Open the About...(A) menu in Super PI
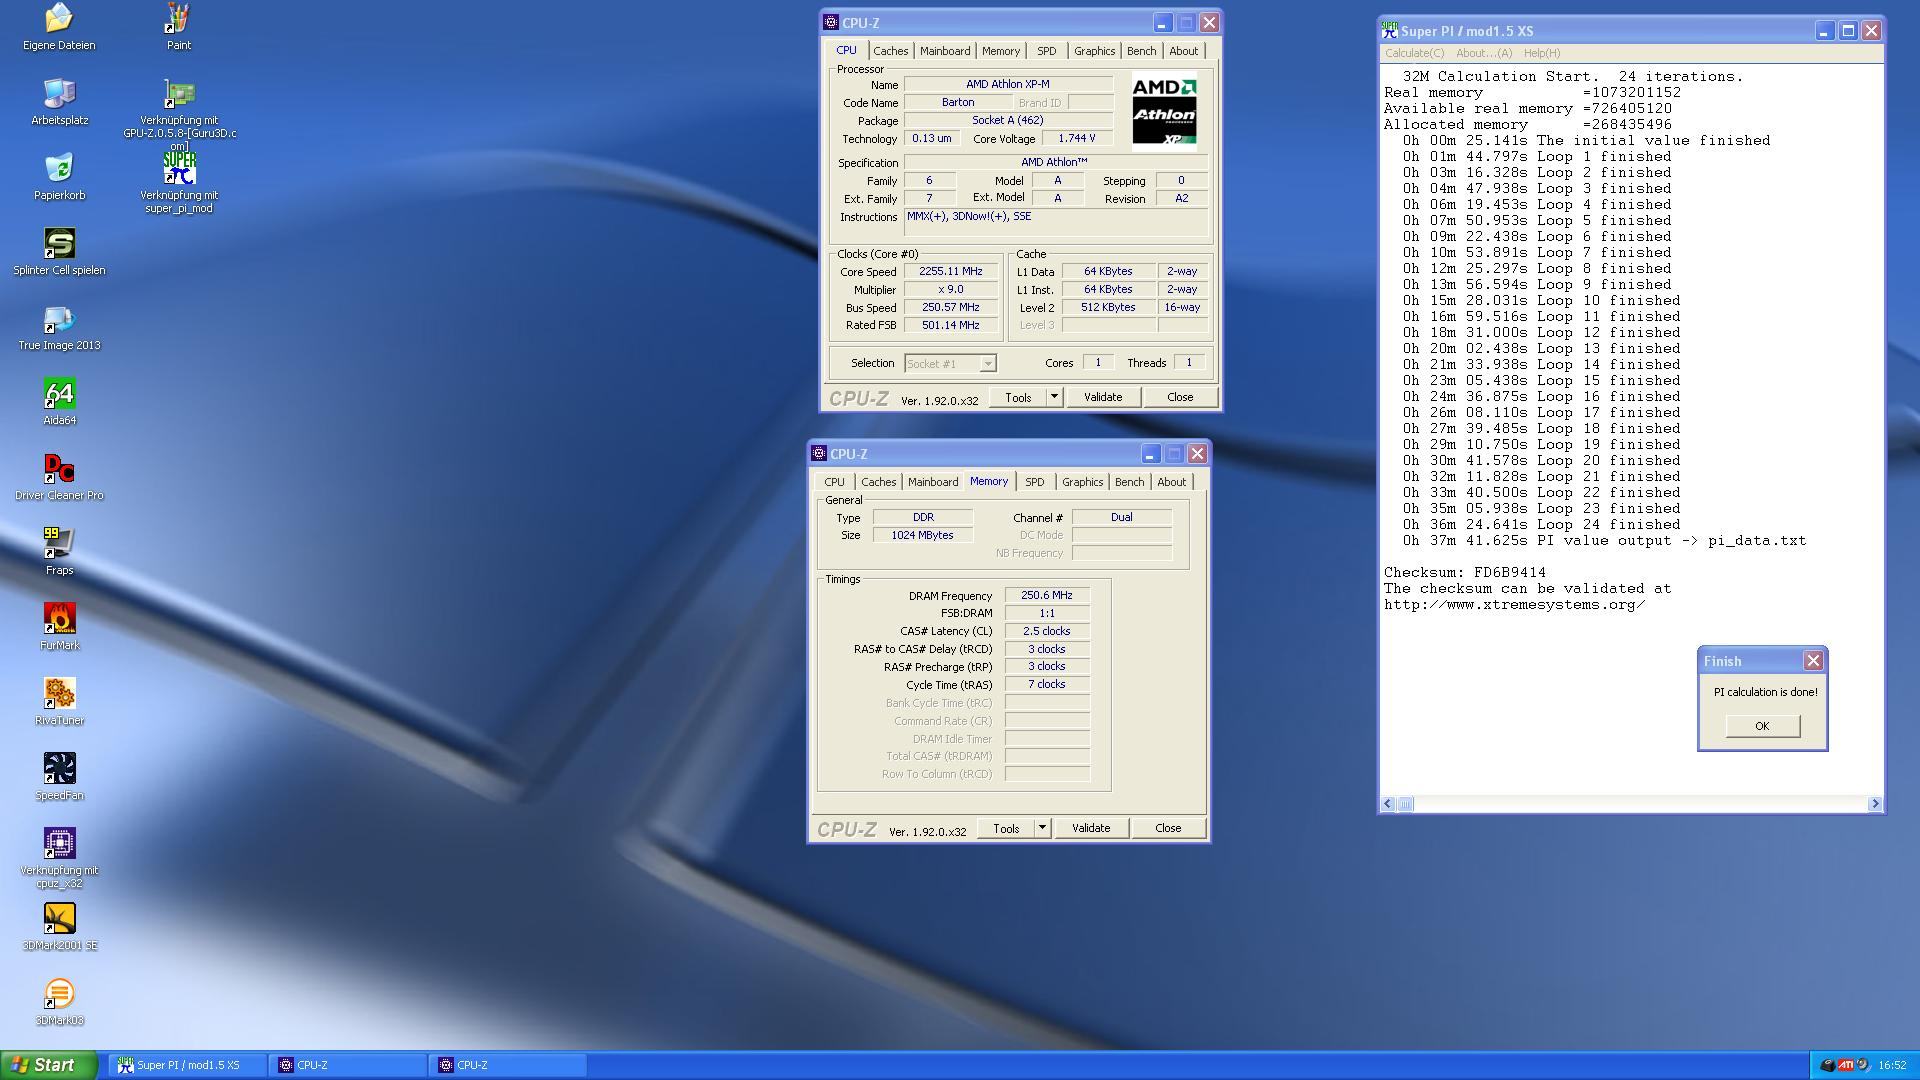 (1483, 53)
